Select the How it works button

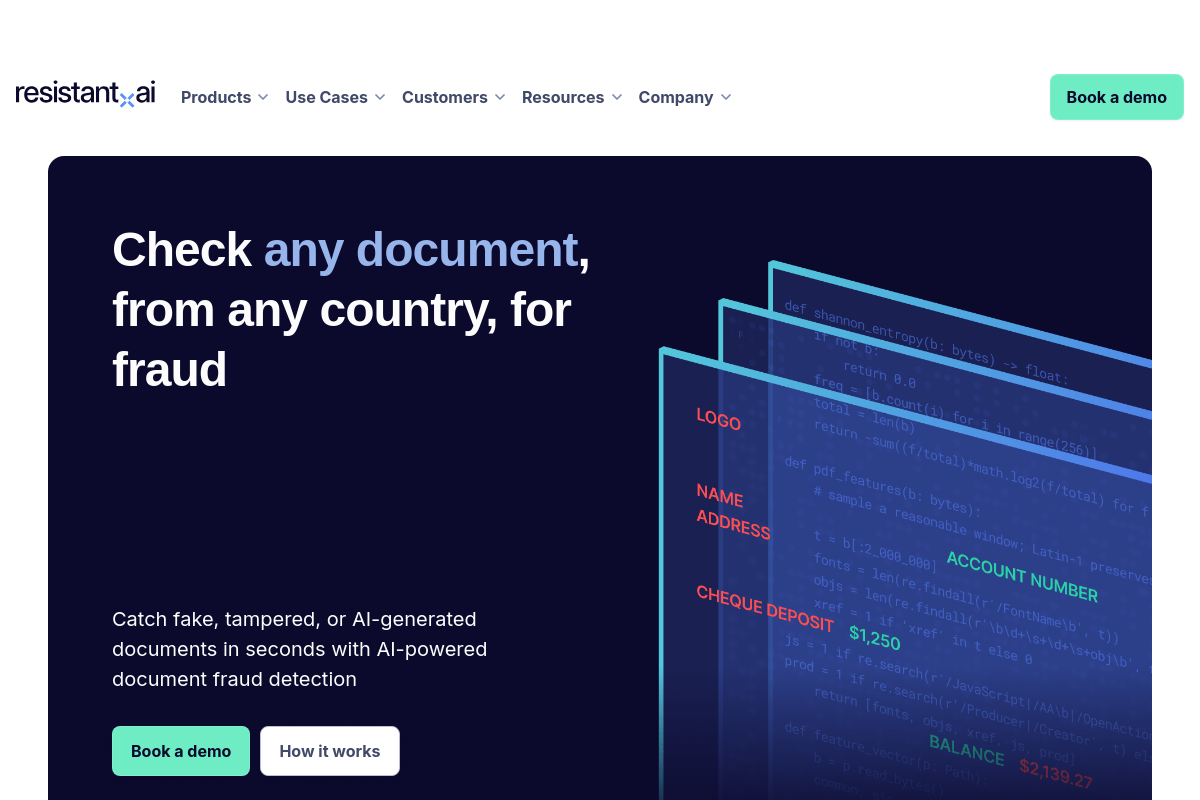click(330, 751)
